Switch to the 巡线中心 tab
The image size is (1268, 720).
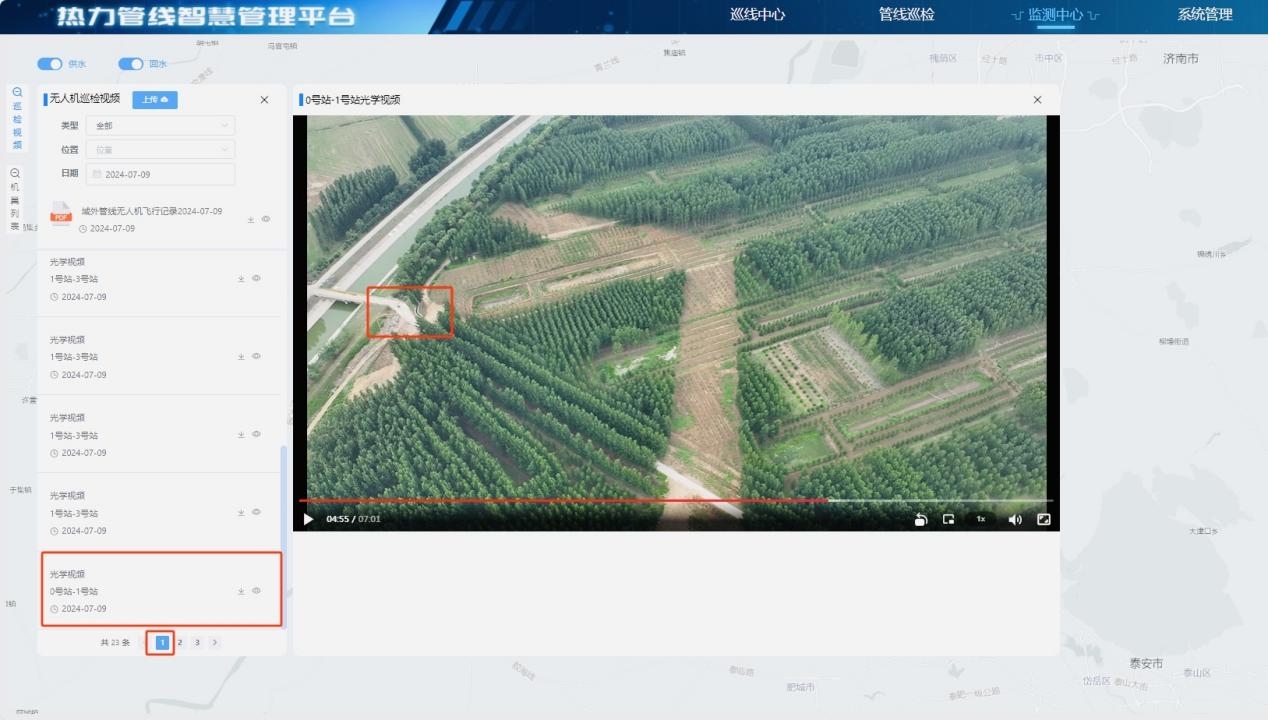coord(757,15)
